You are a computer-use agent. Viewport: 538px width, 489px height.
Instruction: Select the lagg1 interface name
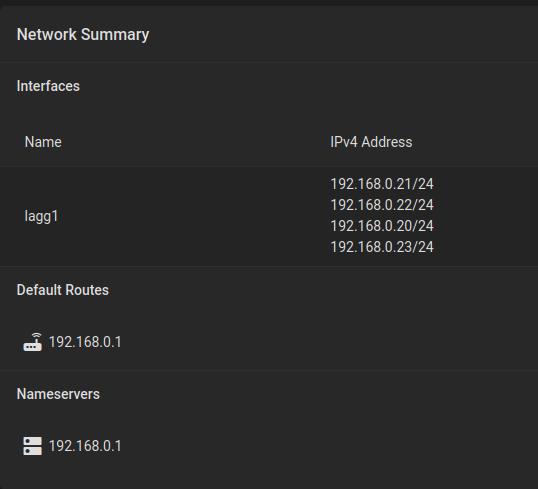coord(42,216)
